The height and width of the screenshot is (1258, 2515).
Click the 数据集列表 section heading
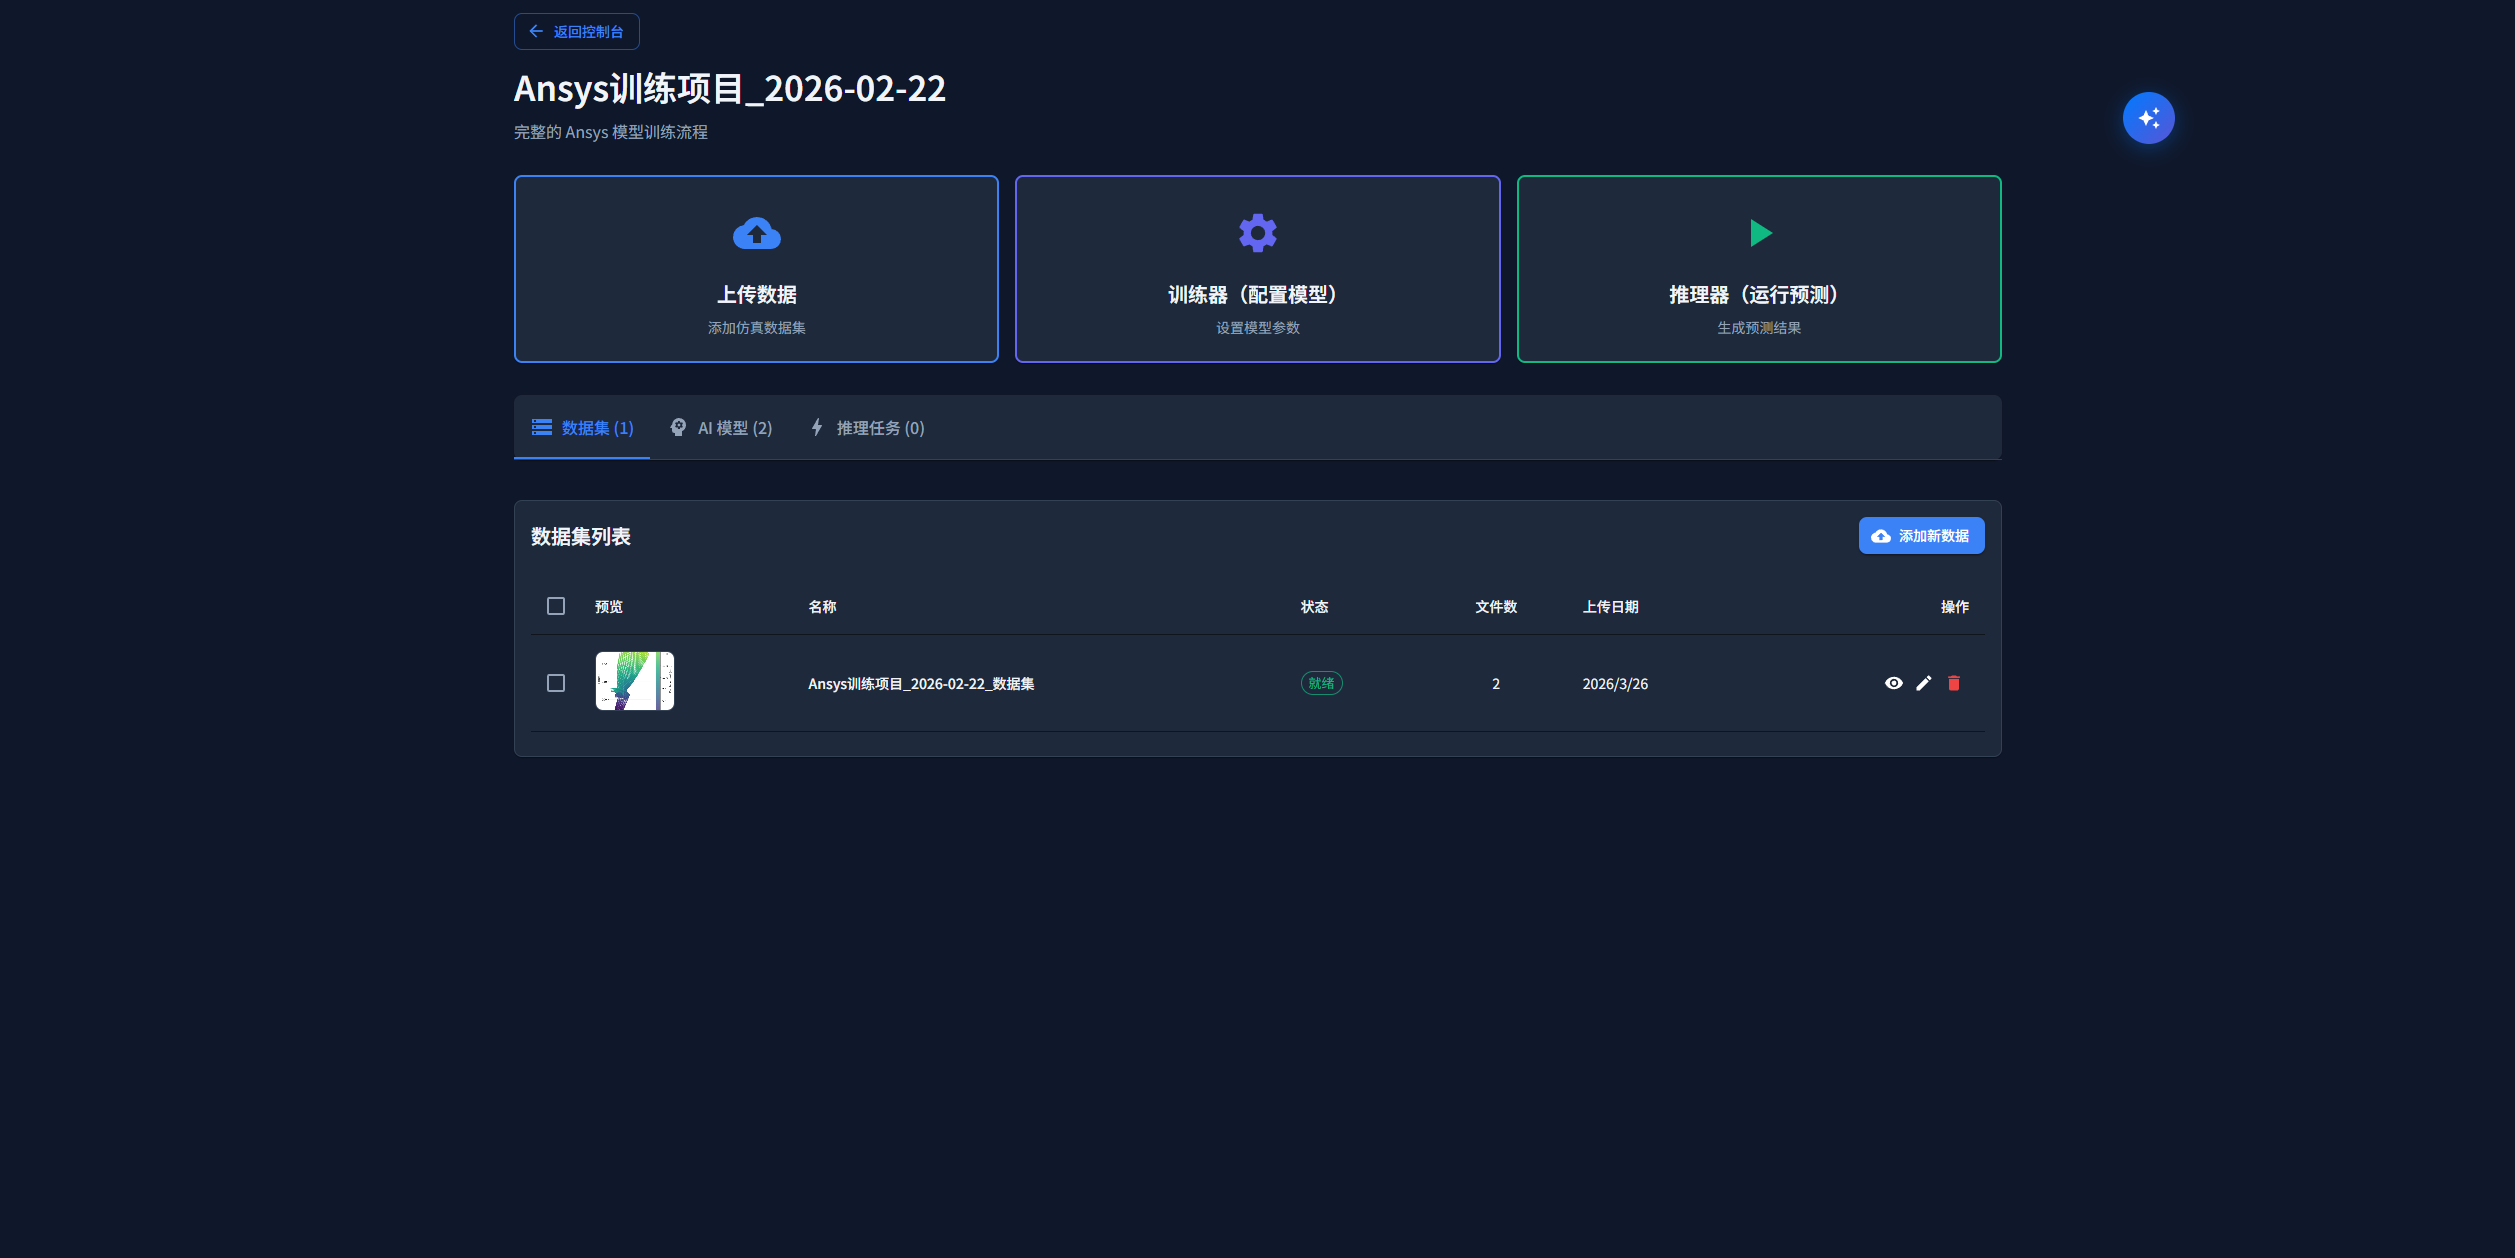coord(581,537)
